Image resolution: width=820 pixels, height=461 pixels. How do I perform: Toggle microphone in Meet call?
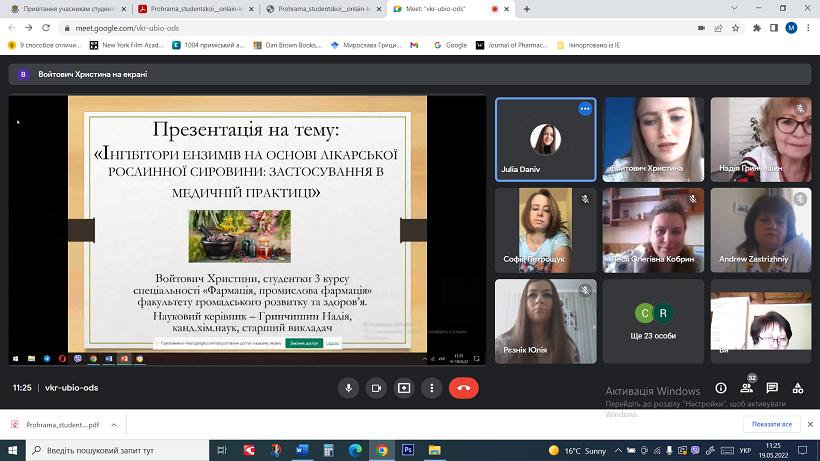[x=348, y=388]
